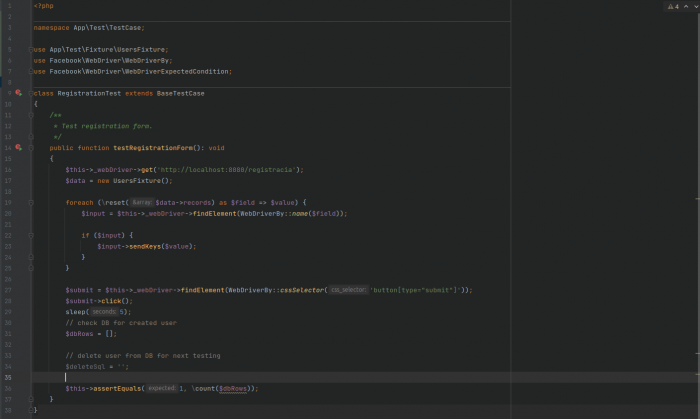Image resolution: width=700 pixels, height=419 pixels.
Task: Collapse RegistrationTest class fold marker at line 9
Action: [x=31, y=93]
